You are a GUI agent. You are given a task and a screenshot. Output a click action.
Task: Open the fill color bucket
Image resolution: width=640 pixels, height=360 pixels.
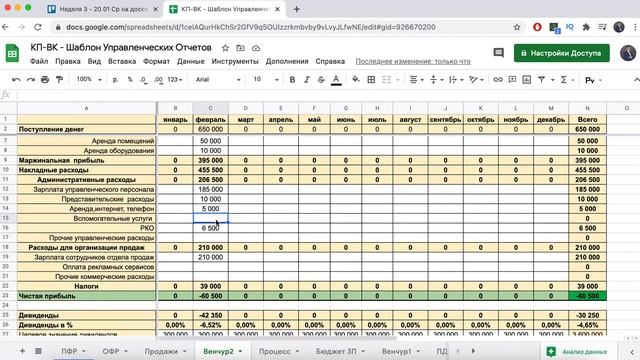coord(356,80)
